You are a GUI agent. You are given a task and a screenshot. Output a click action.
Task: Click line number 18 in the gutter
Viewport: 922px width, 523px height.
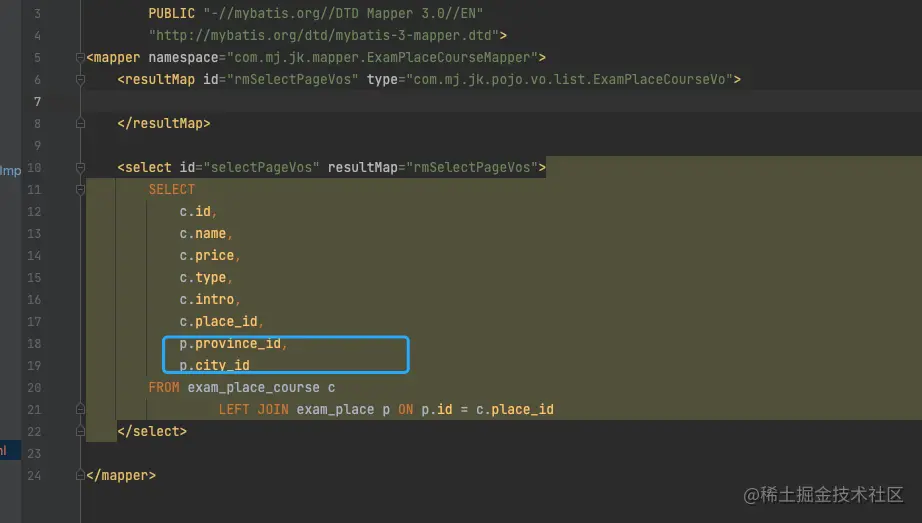pos(34,344)
